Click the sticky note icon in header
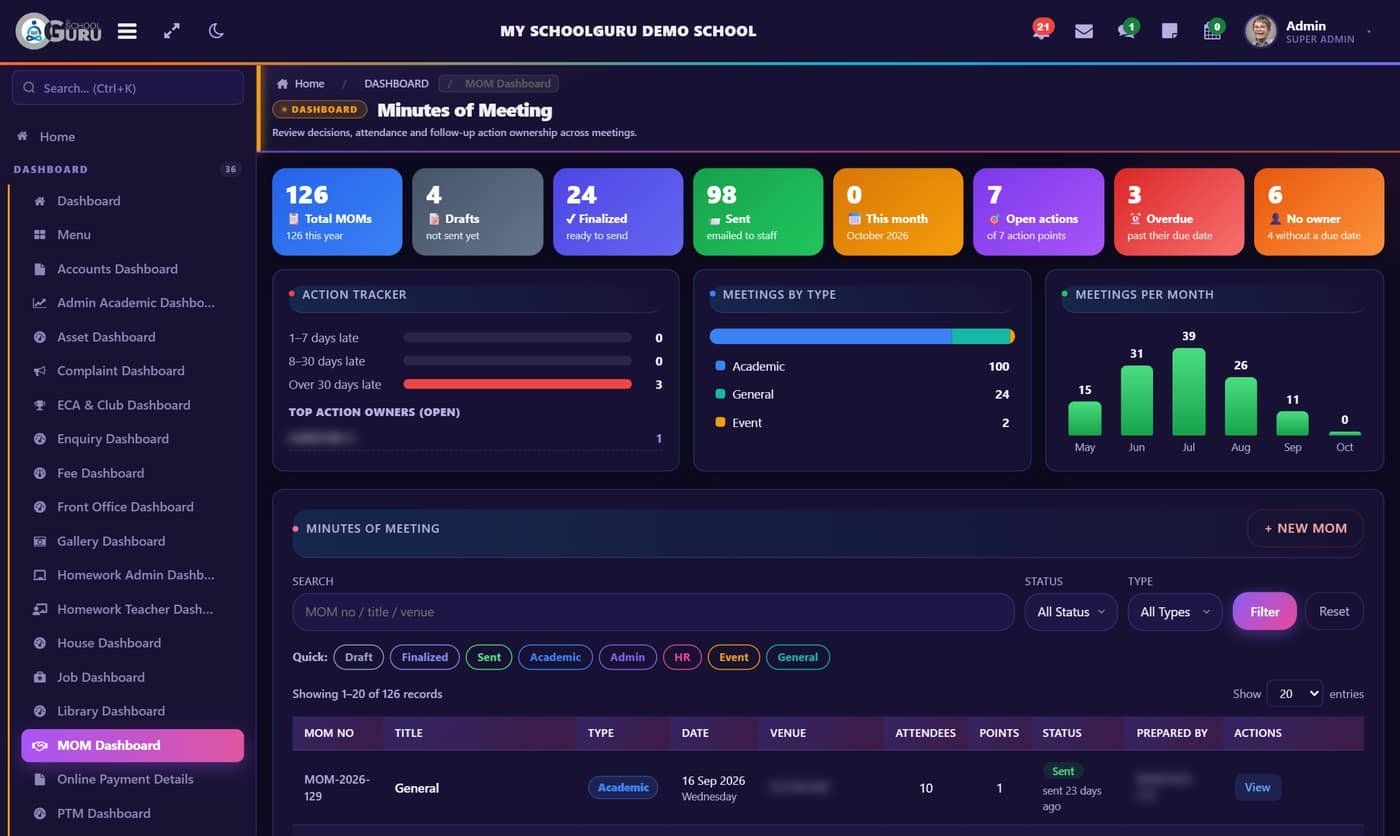This screenshot has height=836, width=1400. [1169, 31]
